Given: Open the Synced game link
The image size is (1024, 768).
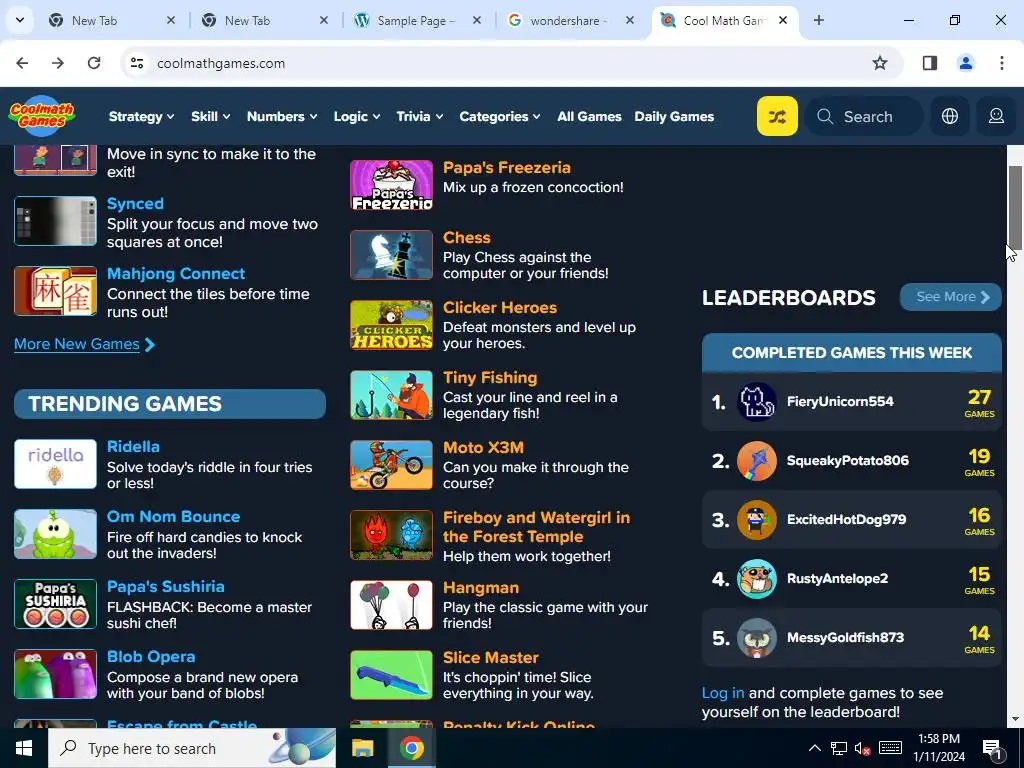Looking at the screenshot, I should tap(135, 204).
